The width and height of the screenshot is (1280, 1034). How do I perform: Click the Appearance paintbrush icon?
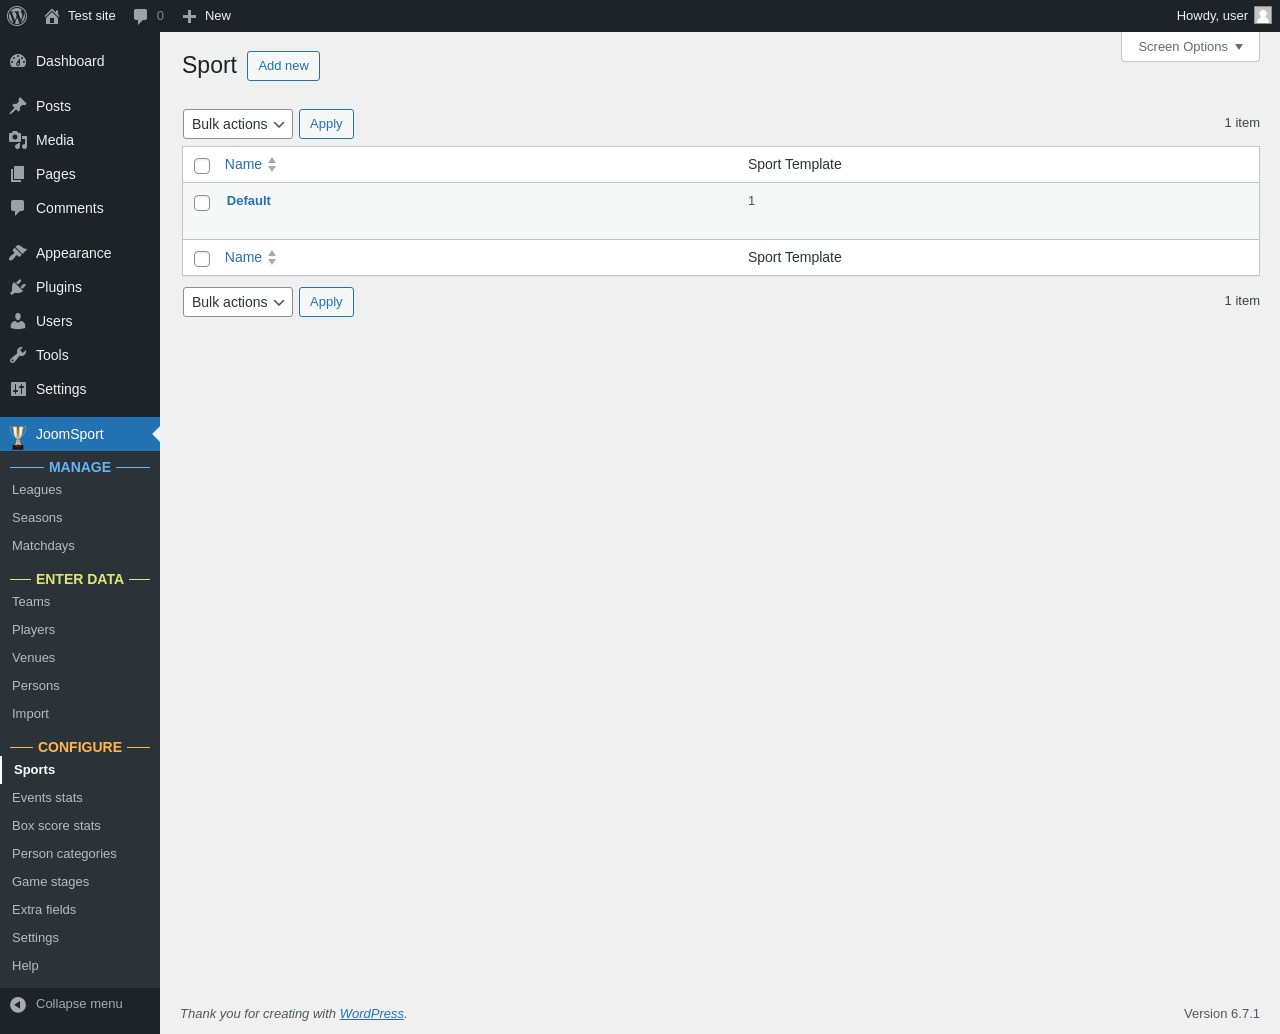tap(18, 253)
